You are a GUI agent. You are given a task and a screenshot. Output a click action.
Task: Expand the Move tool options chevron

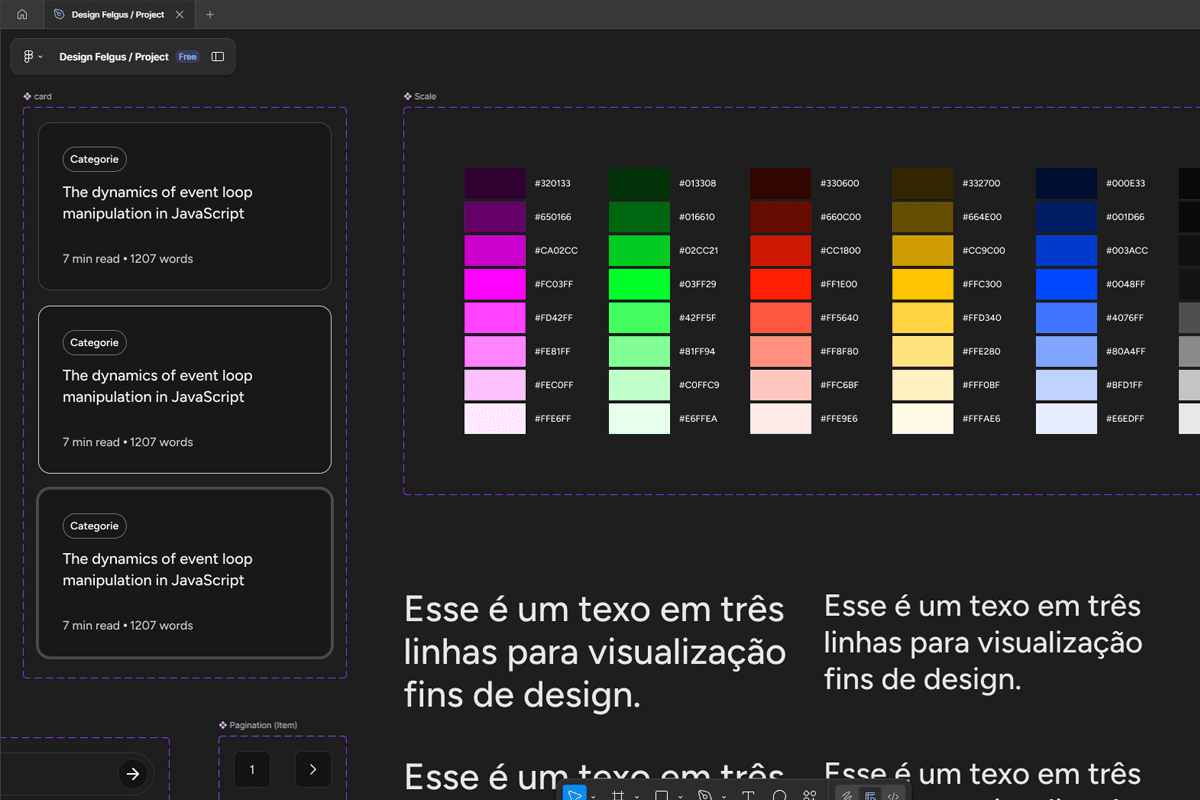pyautogui.click(x=593, y=797)
